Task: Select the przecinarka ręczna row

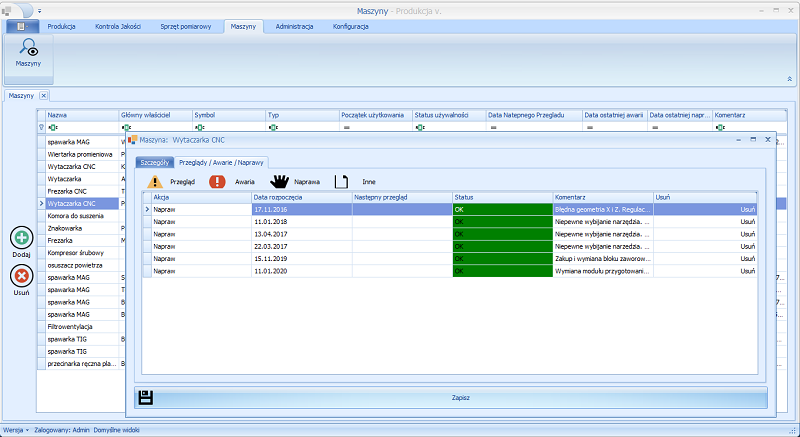Action: pyautogui.click(x=82, y=364)
